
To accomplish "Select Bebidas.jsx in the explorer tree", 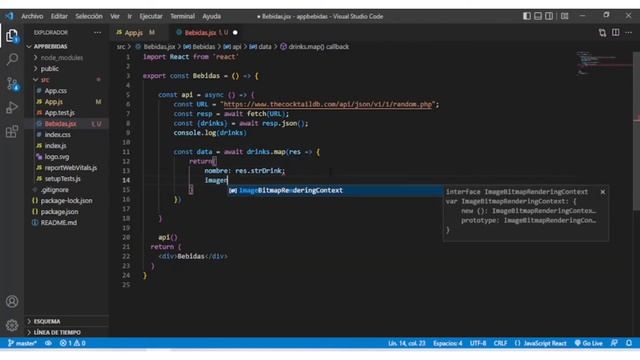I will pyautogui.click(x=67, y=124).
